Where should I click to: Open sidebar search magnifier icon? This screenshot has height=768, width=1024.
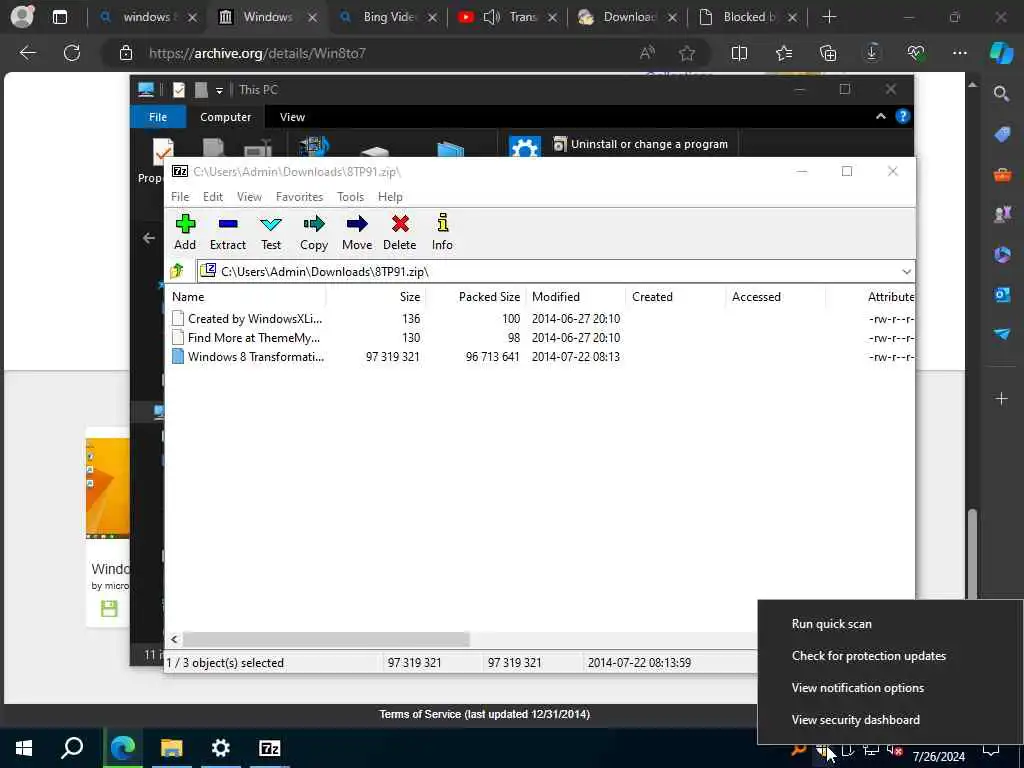coord(1001,94)
